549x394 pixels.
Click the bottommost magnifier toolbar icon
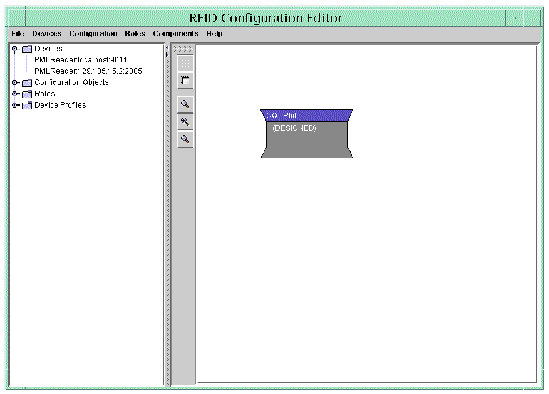click(185, 139)
